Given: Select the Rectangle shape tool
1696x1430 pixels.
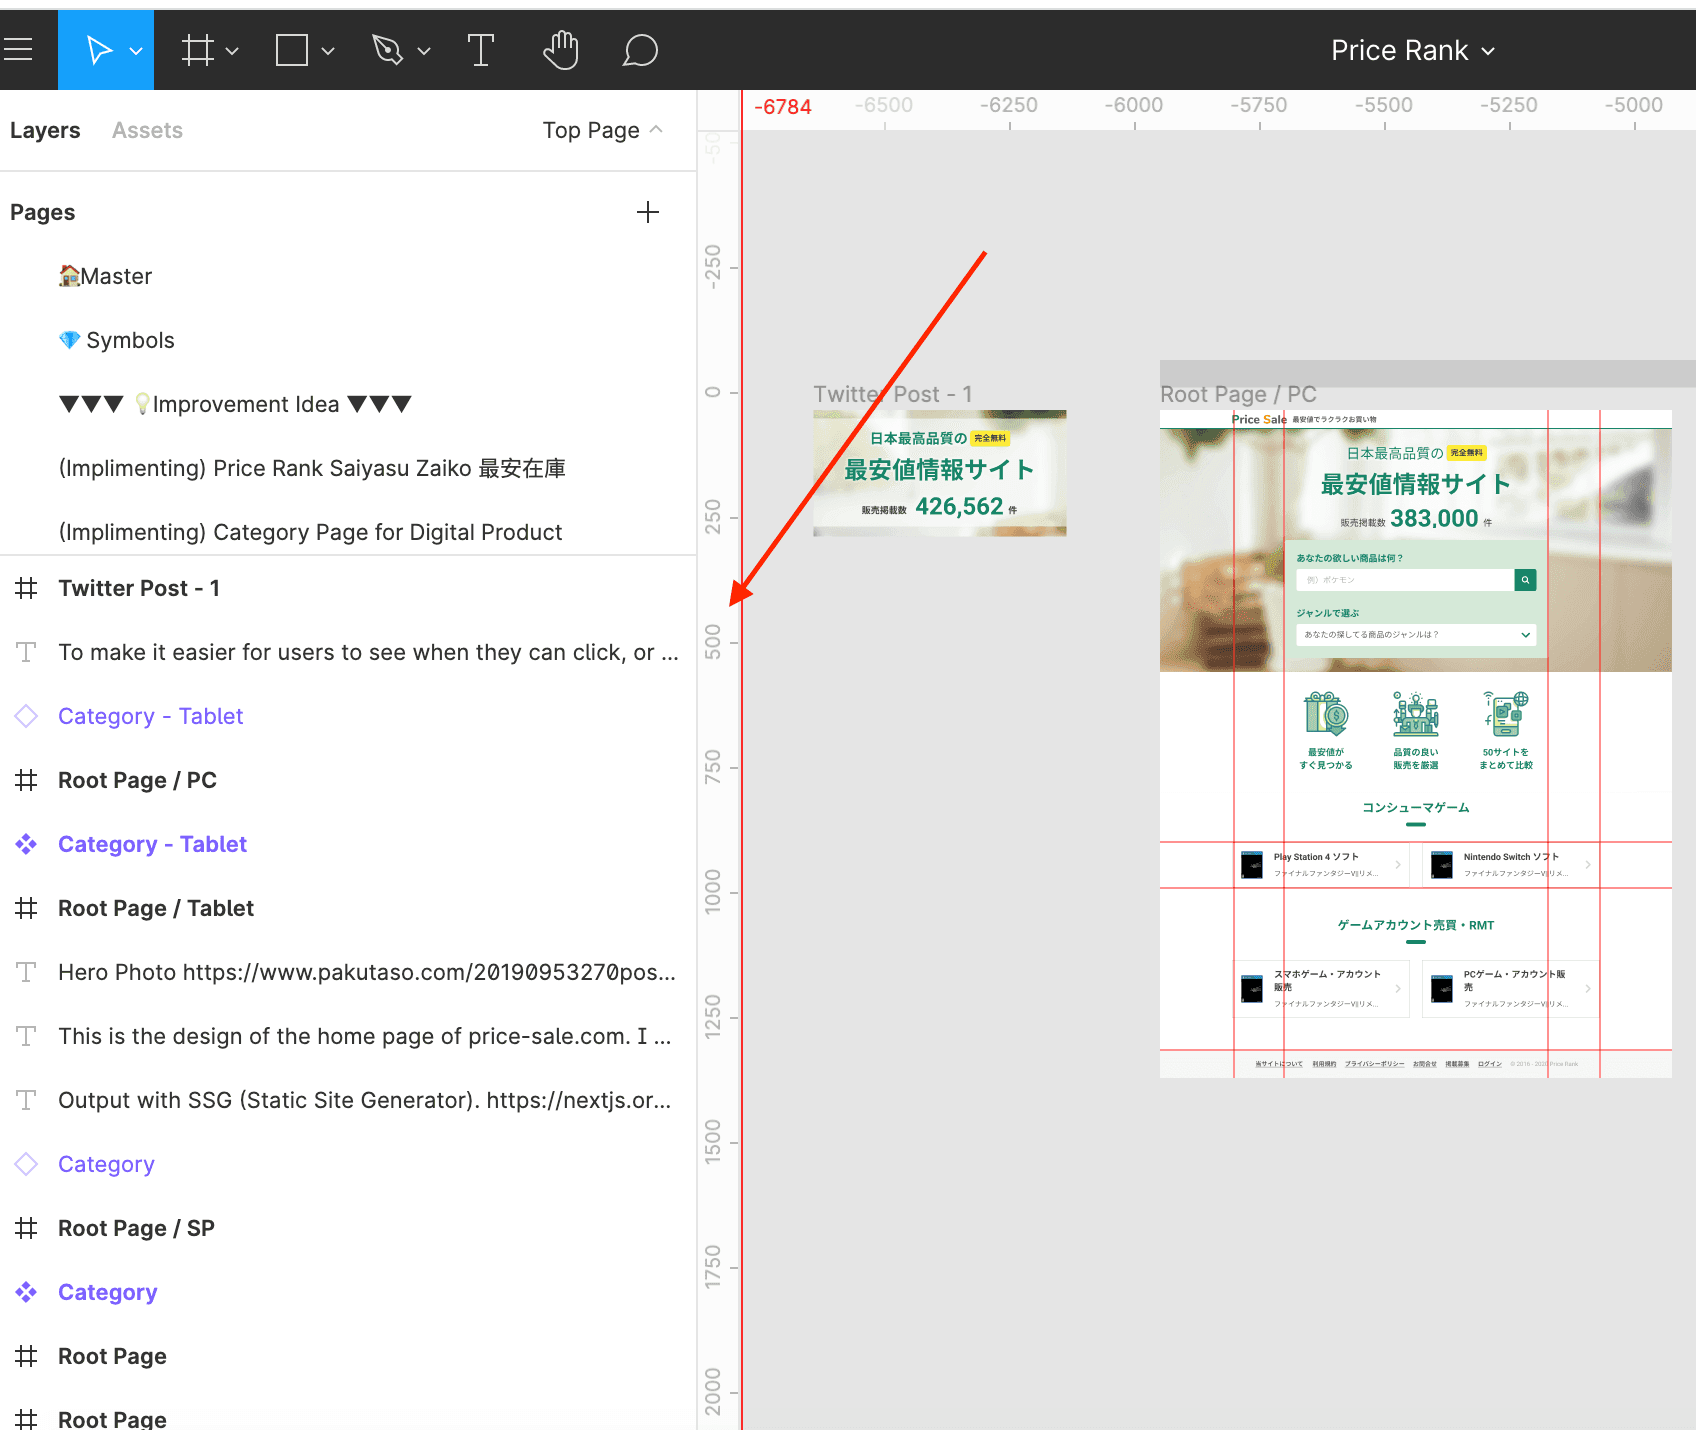Looking at the screenshot, I should pos(291,50).
